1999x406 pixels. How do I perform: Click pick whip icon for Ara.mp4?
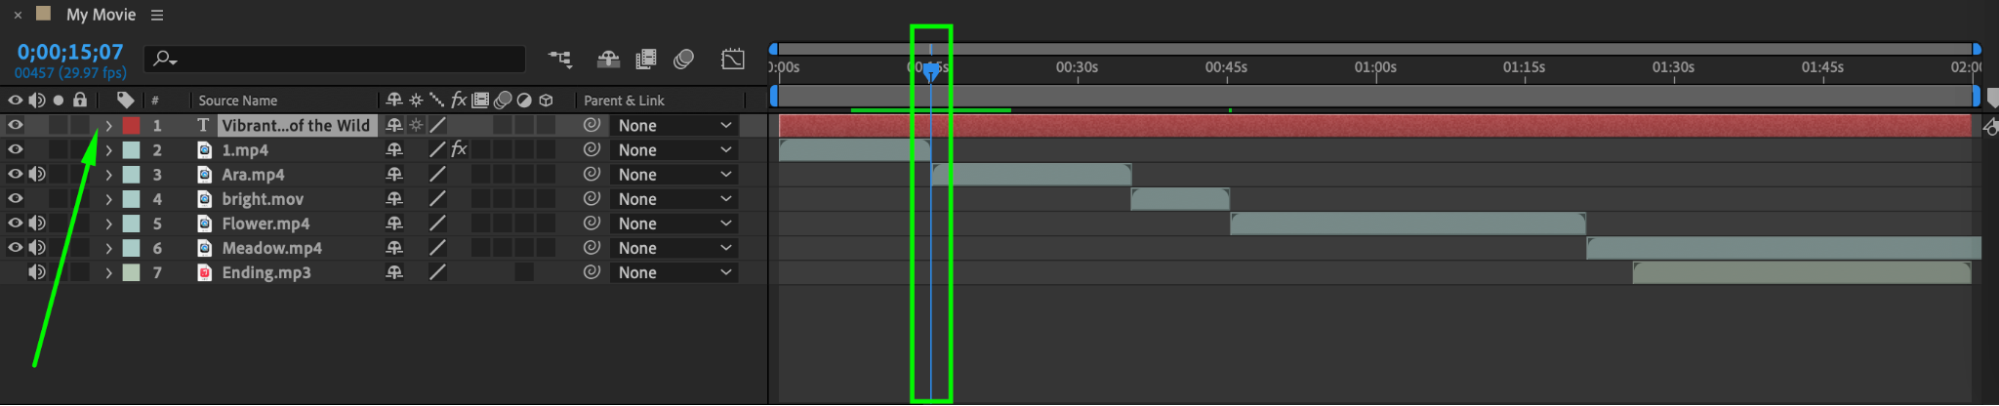pos(592,174)
